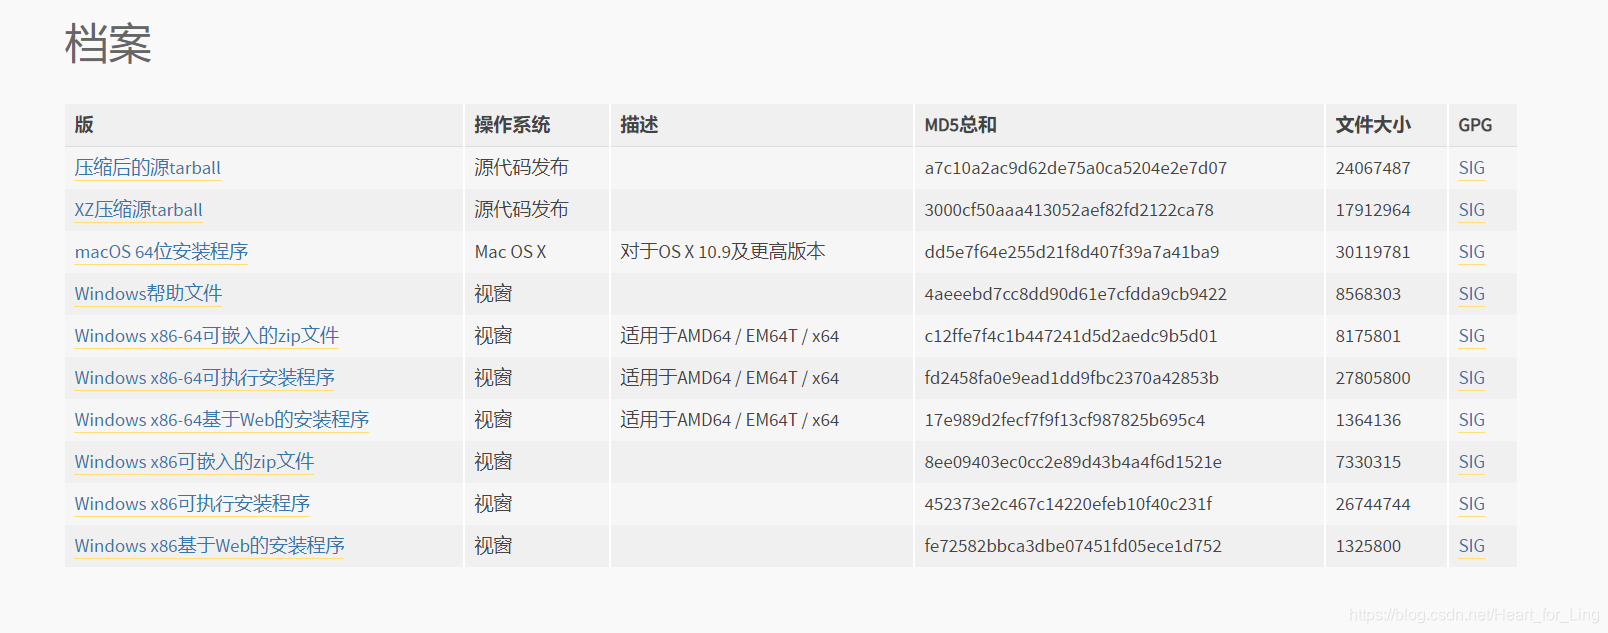The image size is (1608, 633).
Task: Open SIG link for x86基于Web的安装程序 row
Action: (1472, 546)
